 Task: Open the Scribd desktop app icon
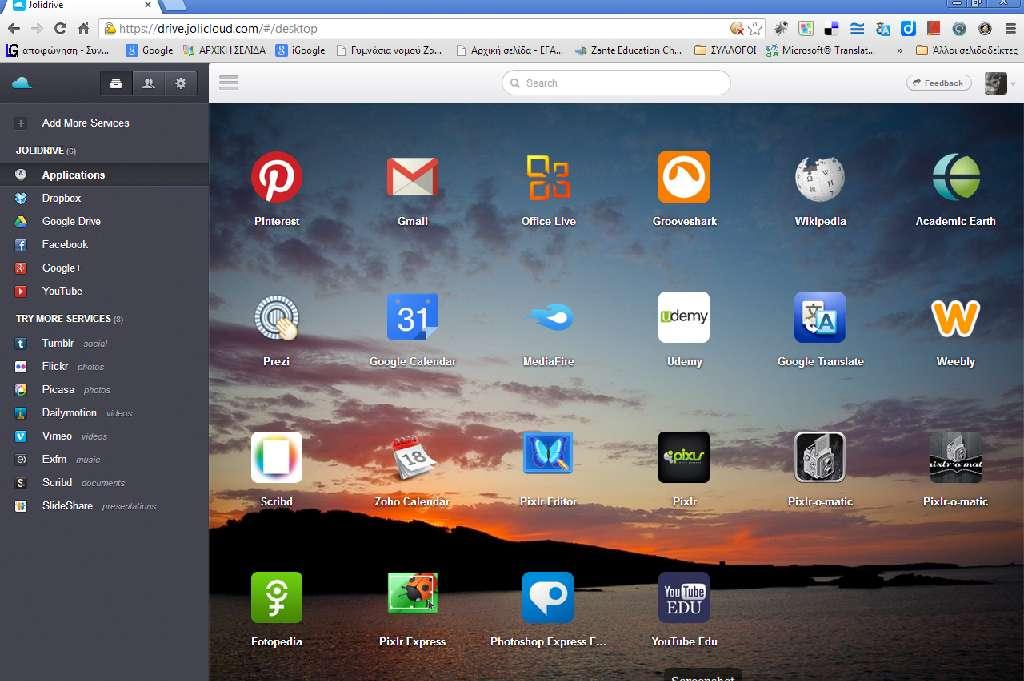pyautogui.click(x=276, y=457)
